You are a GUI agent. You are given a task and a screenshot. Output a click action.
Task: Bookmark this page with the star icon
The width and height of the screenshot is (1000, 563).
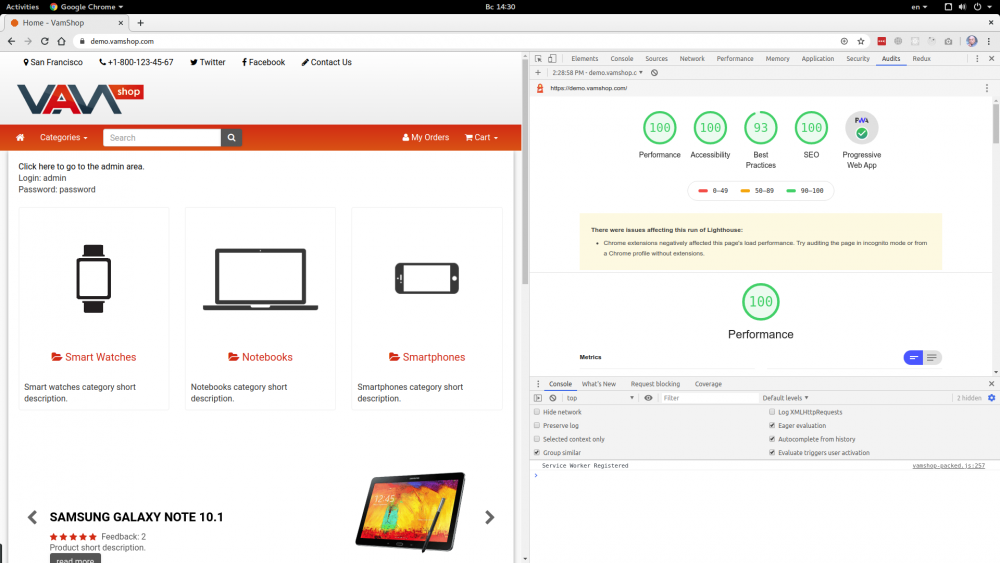click(x=861, y=41)
